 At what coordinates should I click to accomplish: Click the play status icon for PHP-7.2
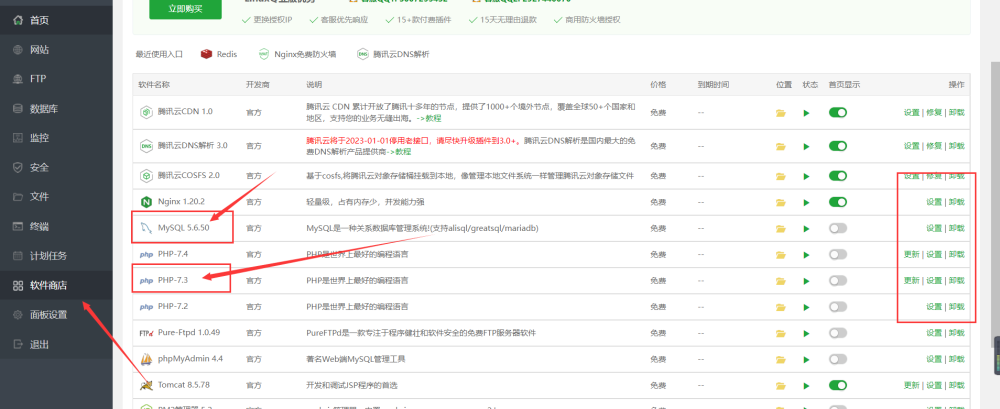(807, 307)
